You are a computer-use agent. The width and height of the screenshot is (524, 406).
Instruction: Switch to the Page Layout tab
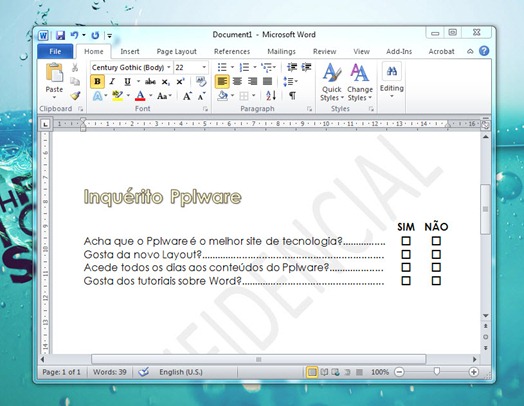(x=176, y=51)
